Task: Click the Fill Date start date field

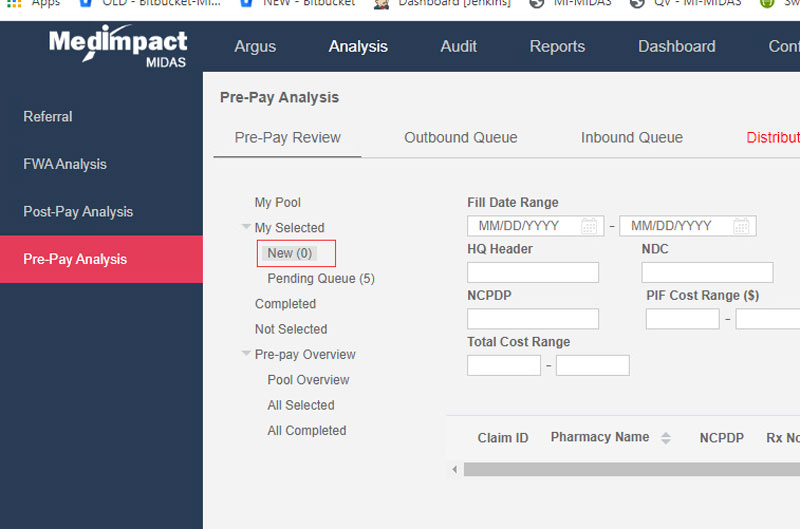Action: (535, 226)
